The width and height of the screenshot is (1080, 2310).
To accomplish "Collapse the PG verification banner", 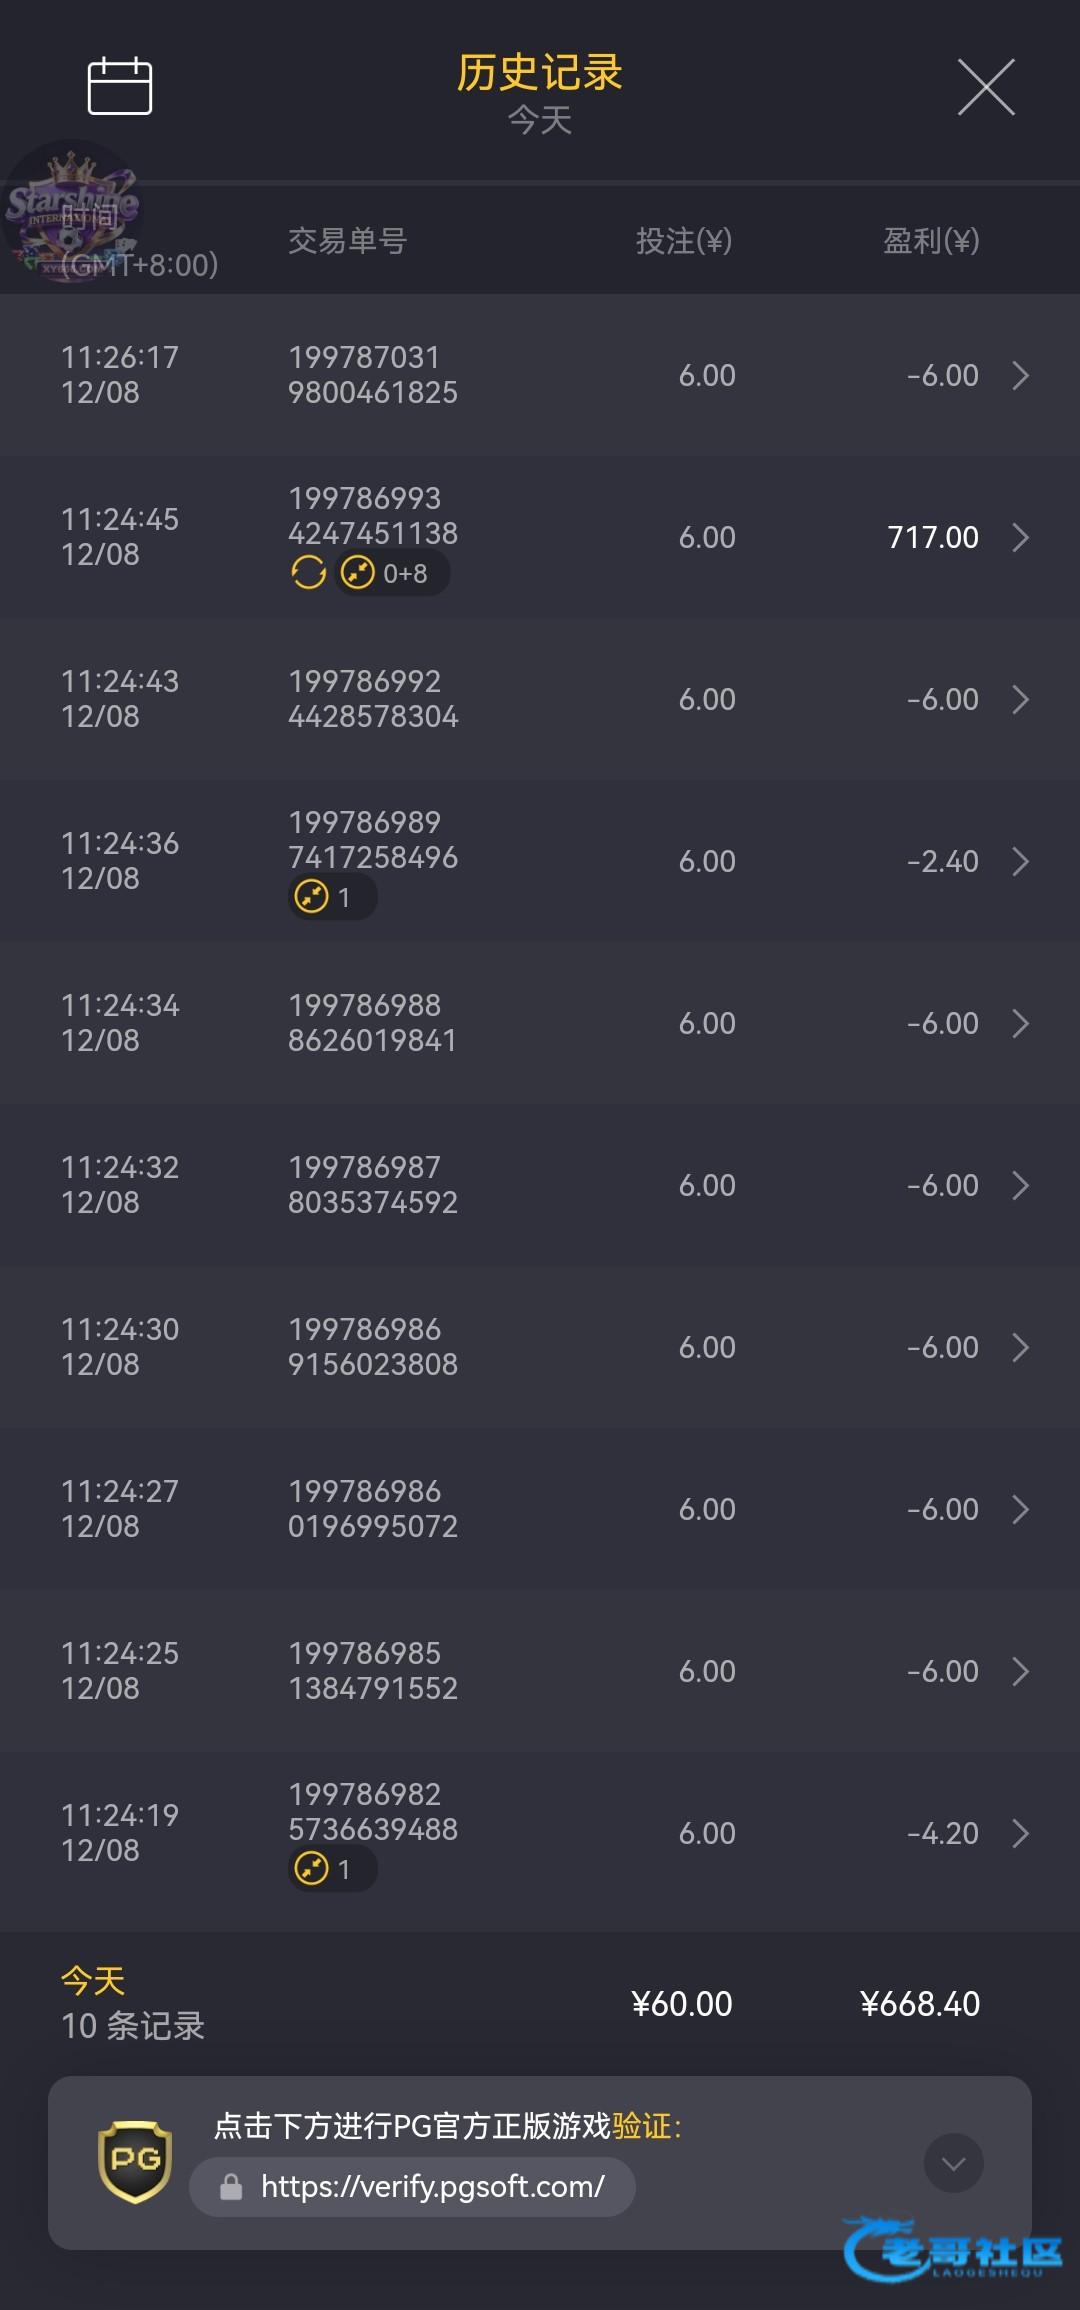I will [953, 2163].
